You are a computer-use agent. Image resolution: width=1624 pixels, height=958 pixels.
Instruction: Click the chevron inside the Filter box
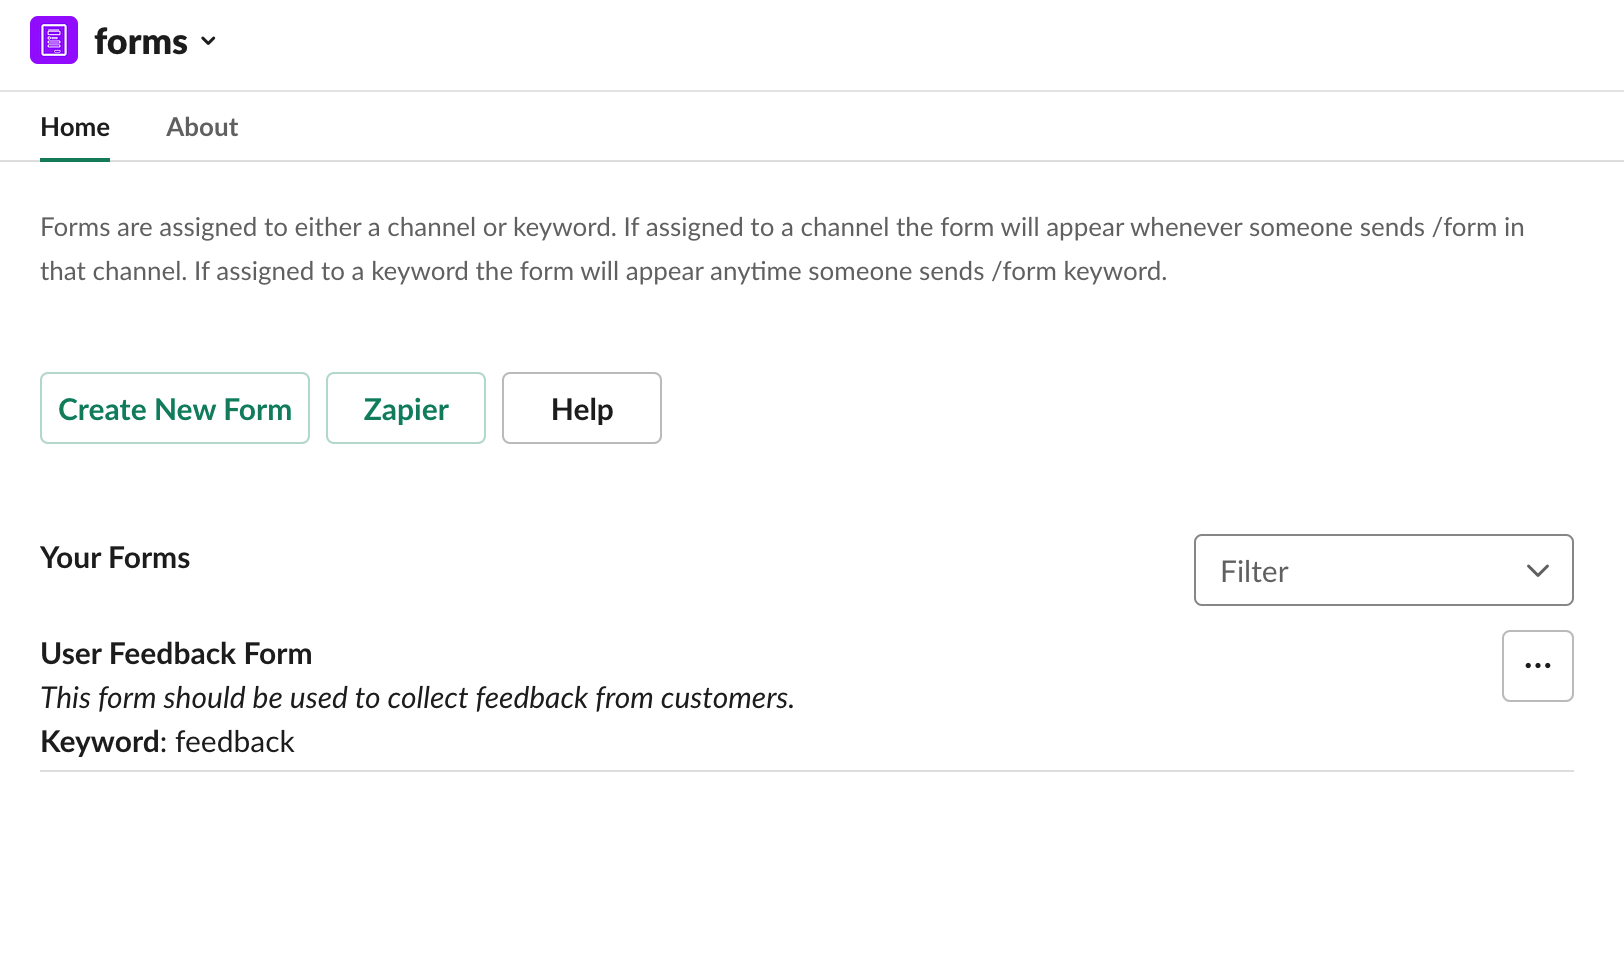(x=1537, y=571)
